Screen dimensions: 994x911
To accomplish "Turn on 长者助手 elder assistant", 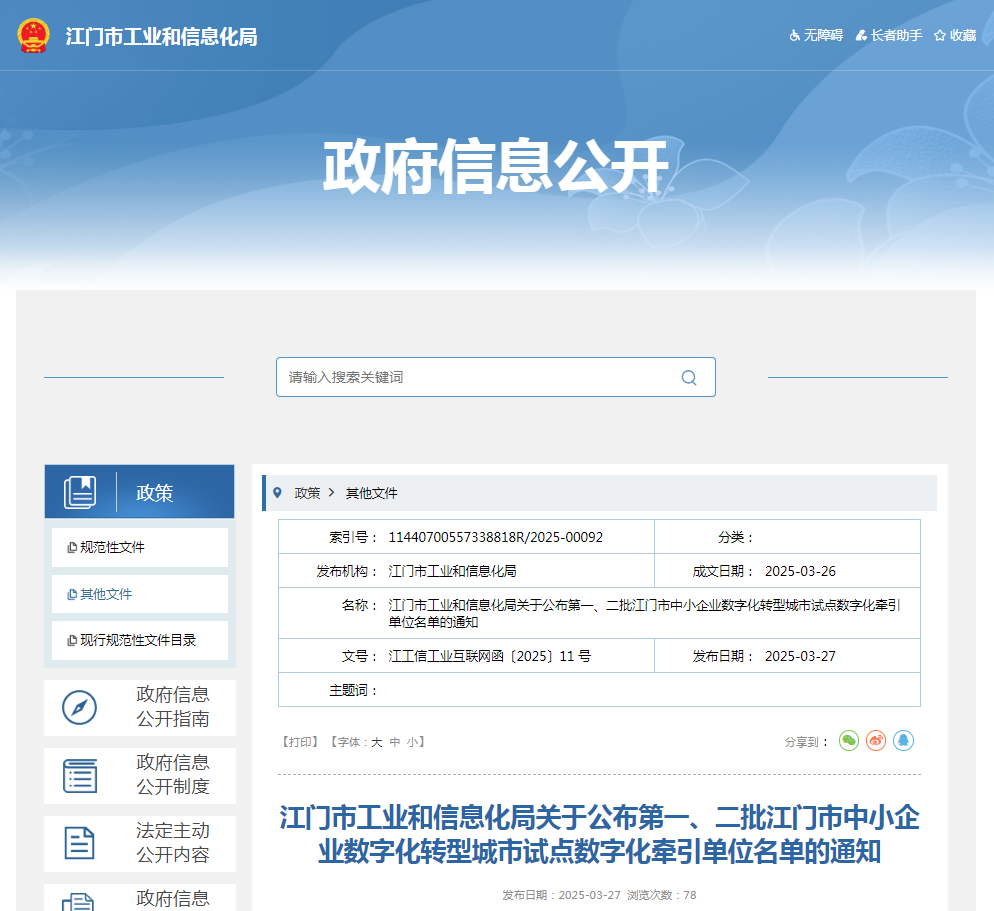I will coord(889,36).
